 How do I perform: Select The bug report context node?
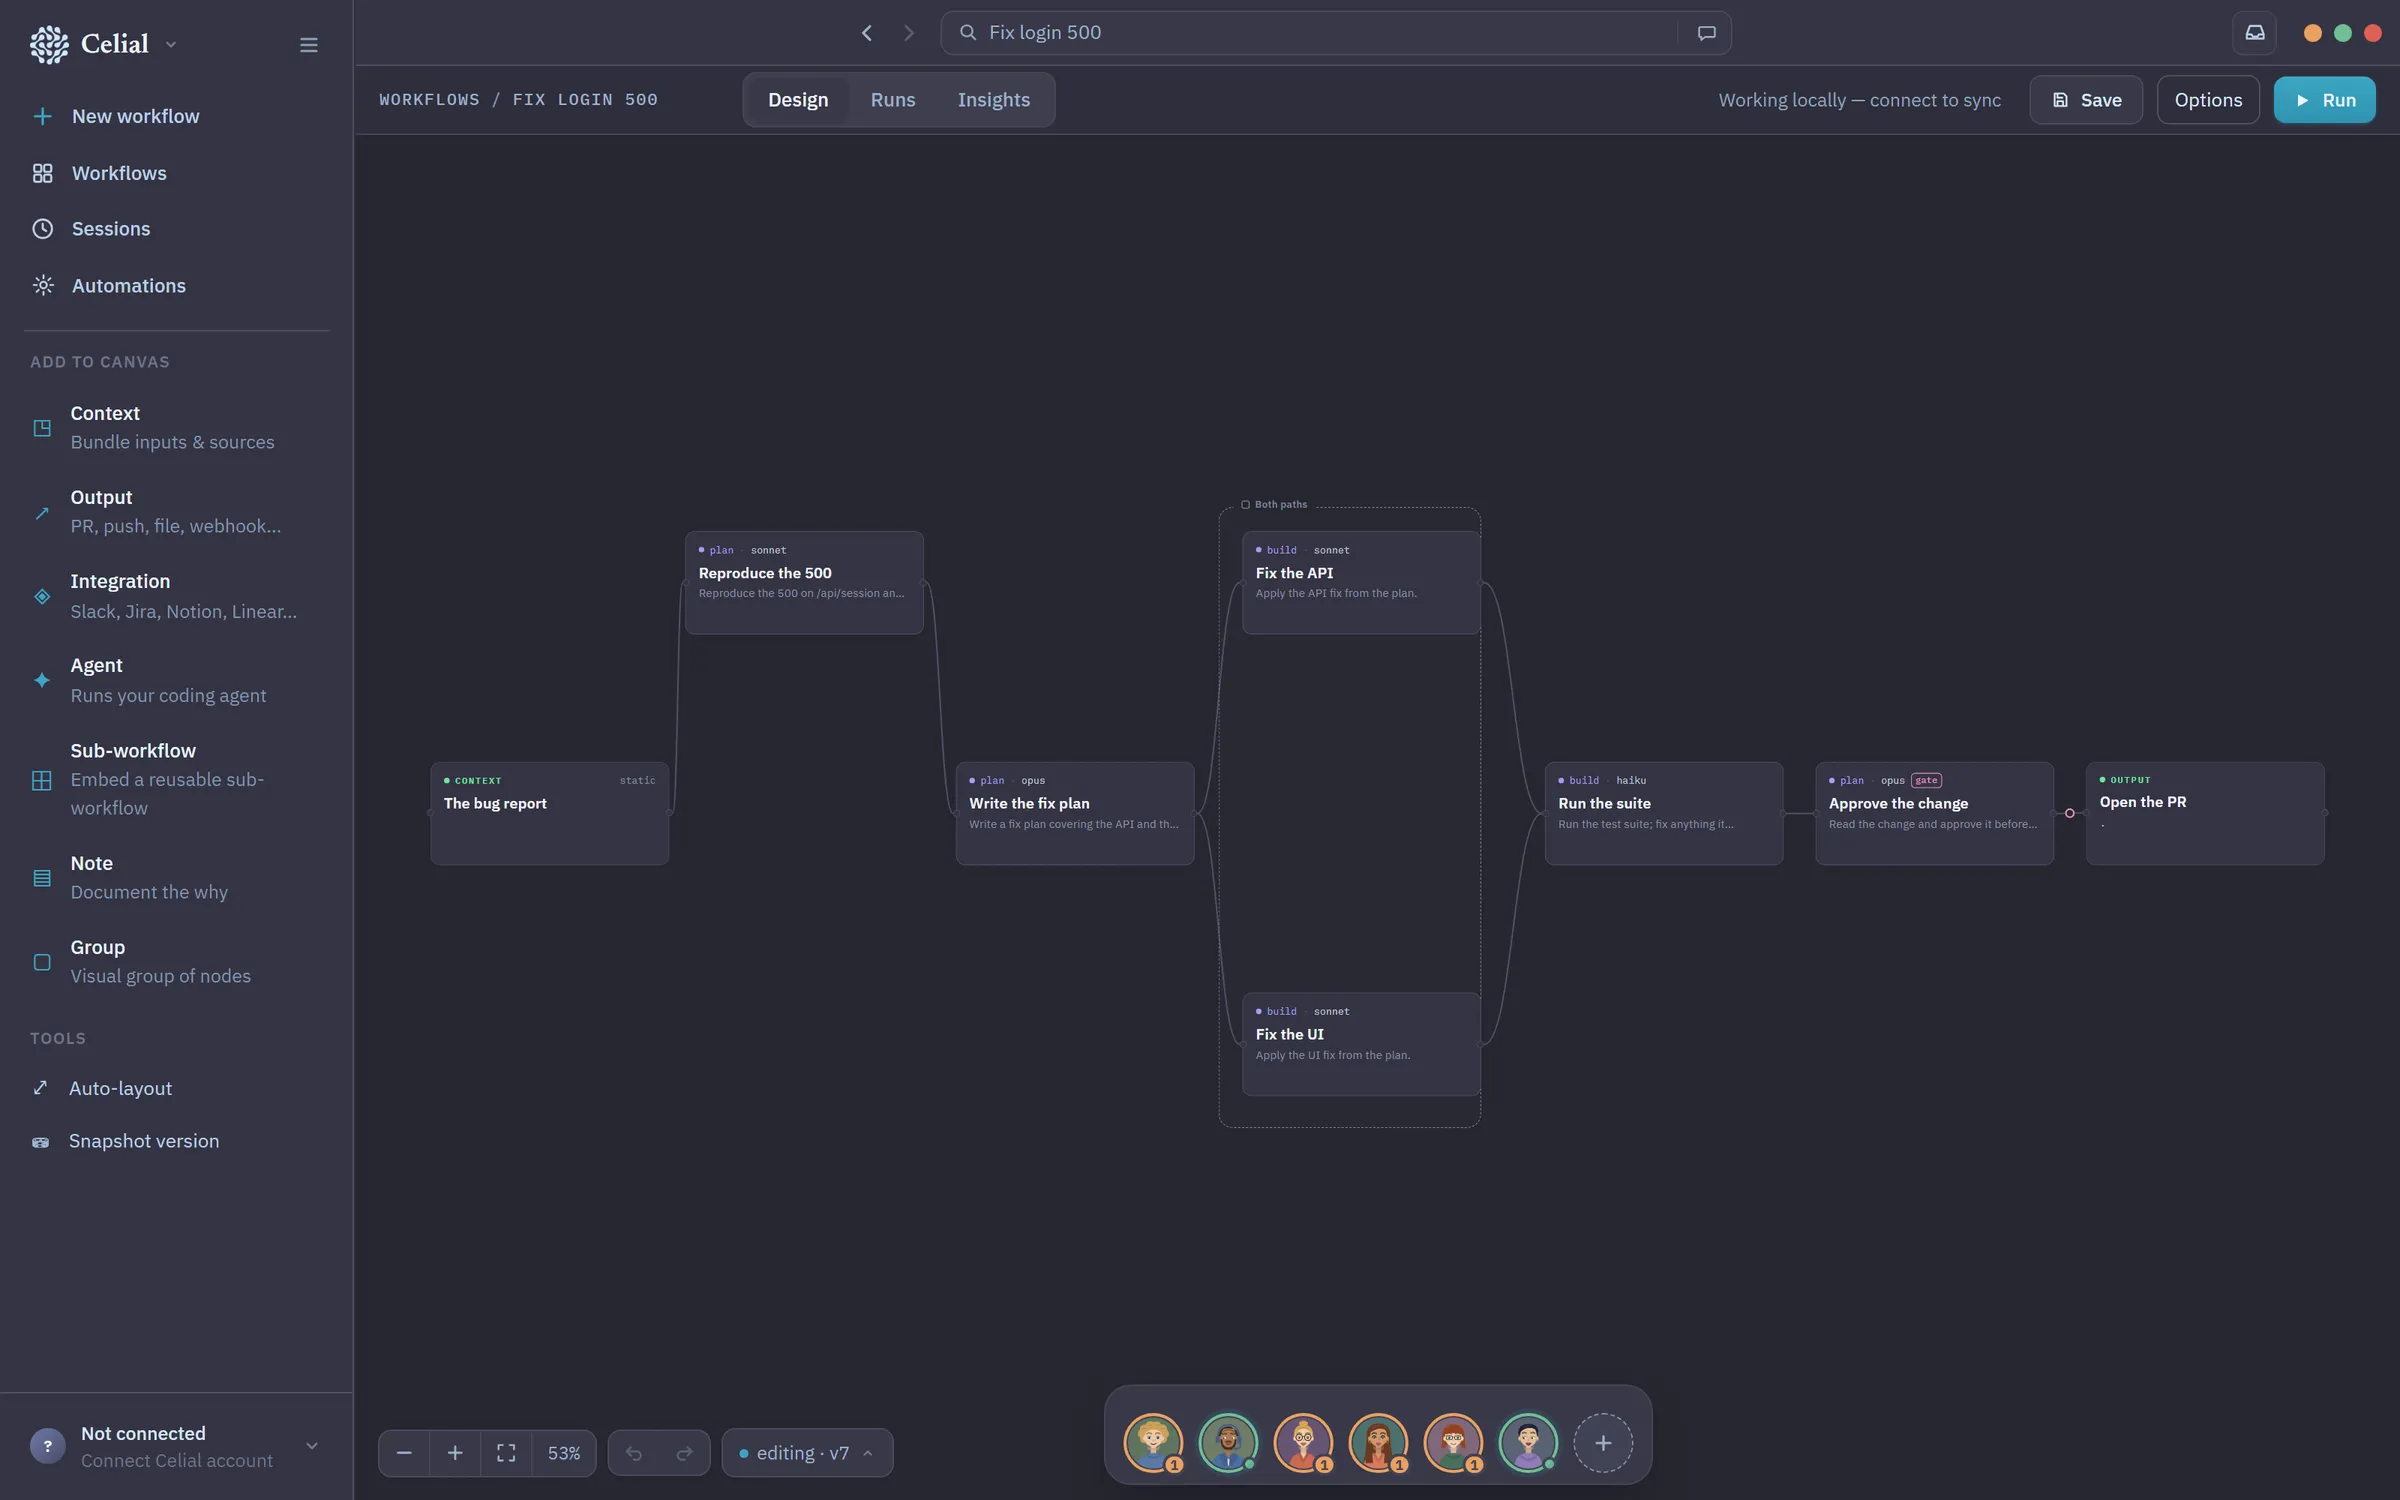coord(549,813)
